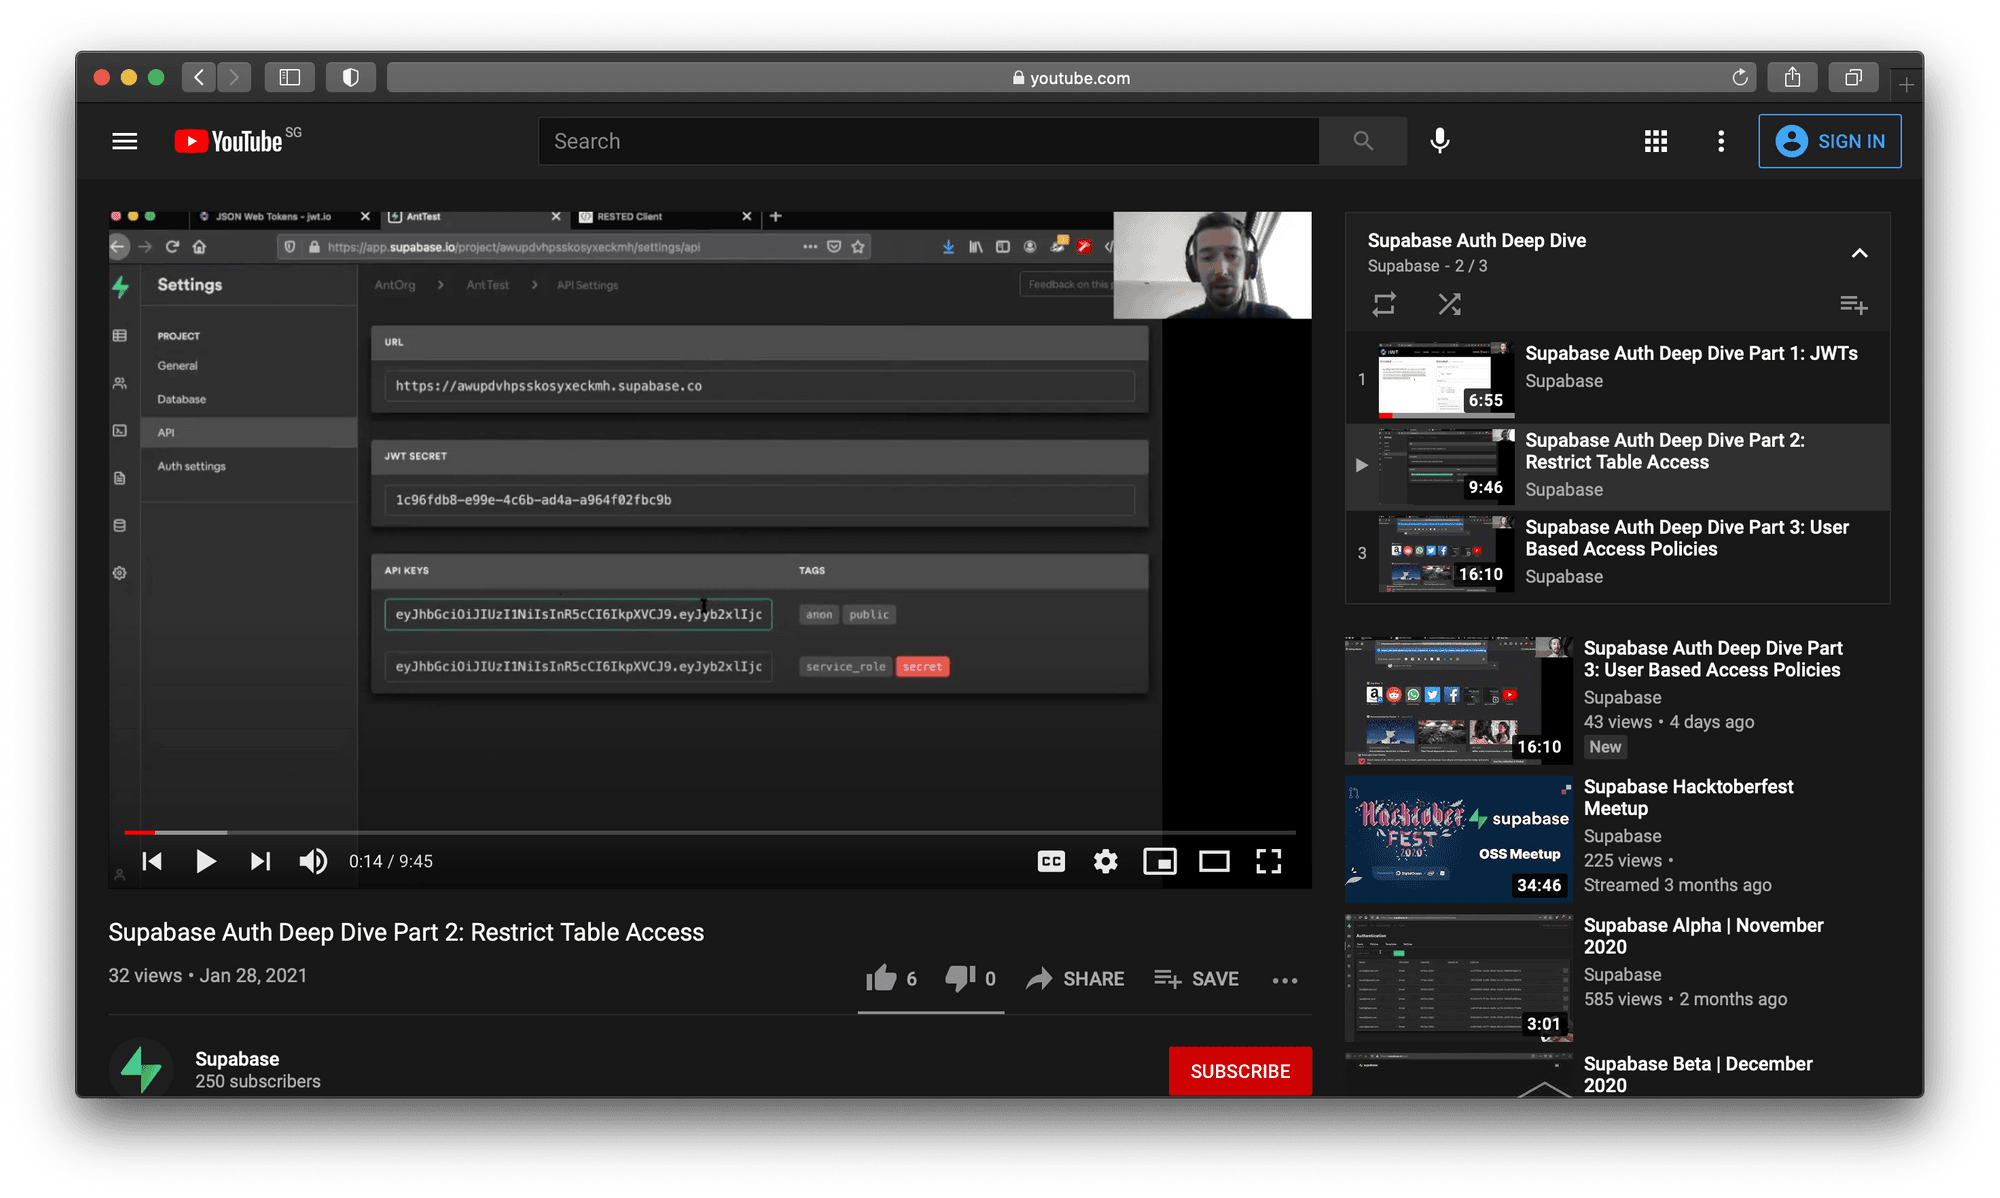Open the Supabase Auth Deep Dive playlist title
This screenshot has height=1198, width=2000.
1476,240
